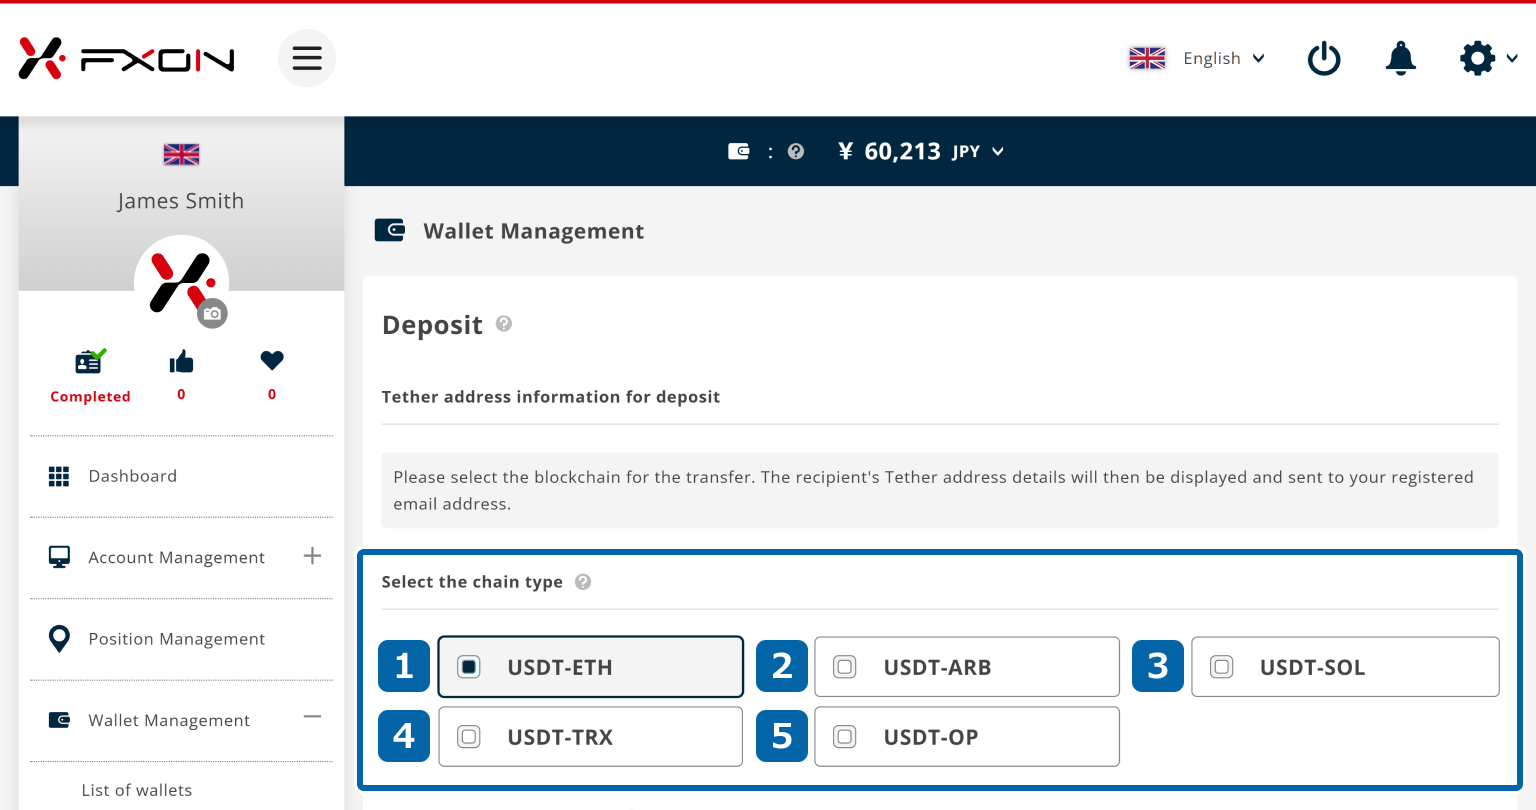The width and height of the screenshot is (1536, 810).
Task: Click the help icon beside Deposit
Action: click(x=504, y=323)
